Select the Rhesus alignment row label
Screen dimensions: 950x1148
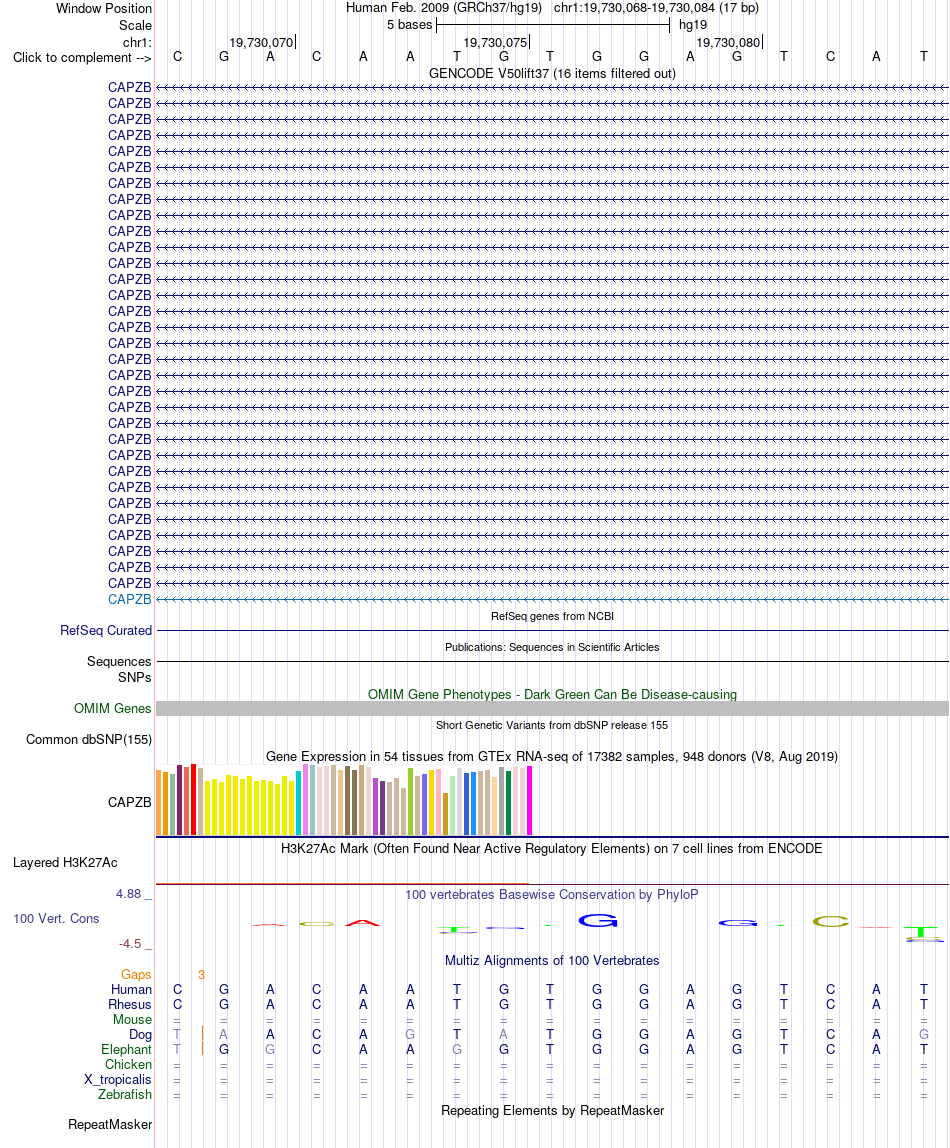[x=130, y=1004]
